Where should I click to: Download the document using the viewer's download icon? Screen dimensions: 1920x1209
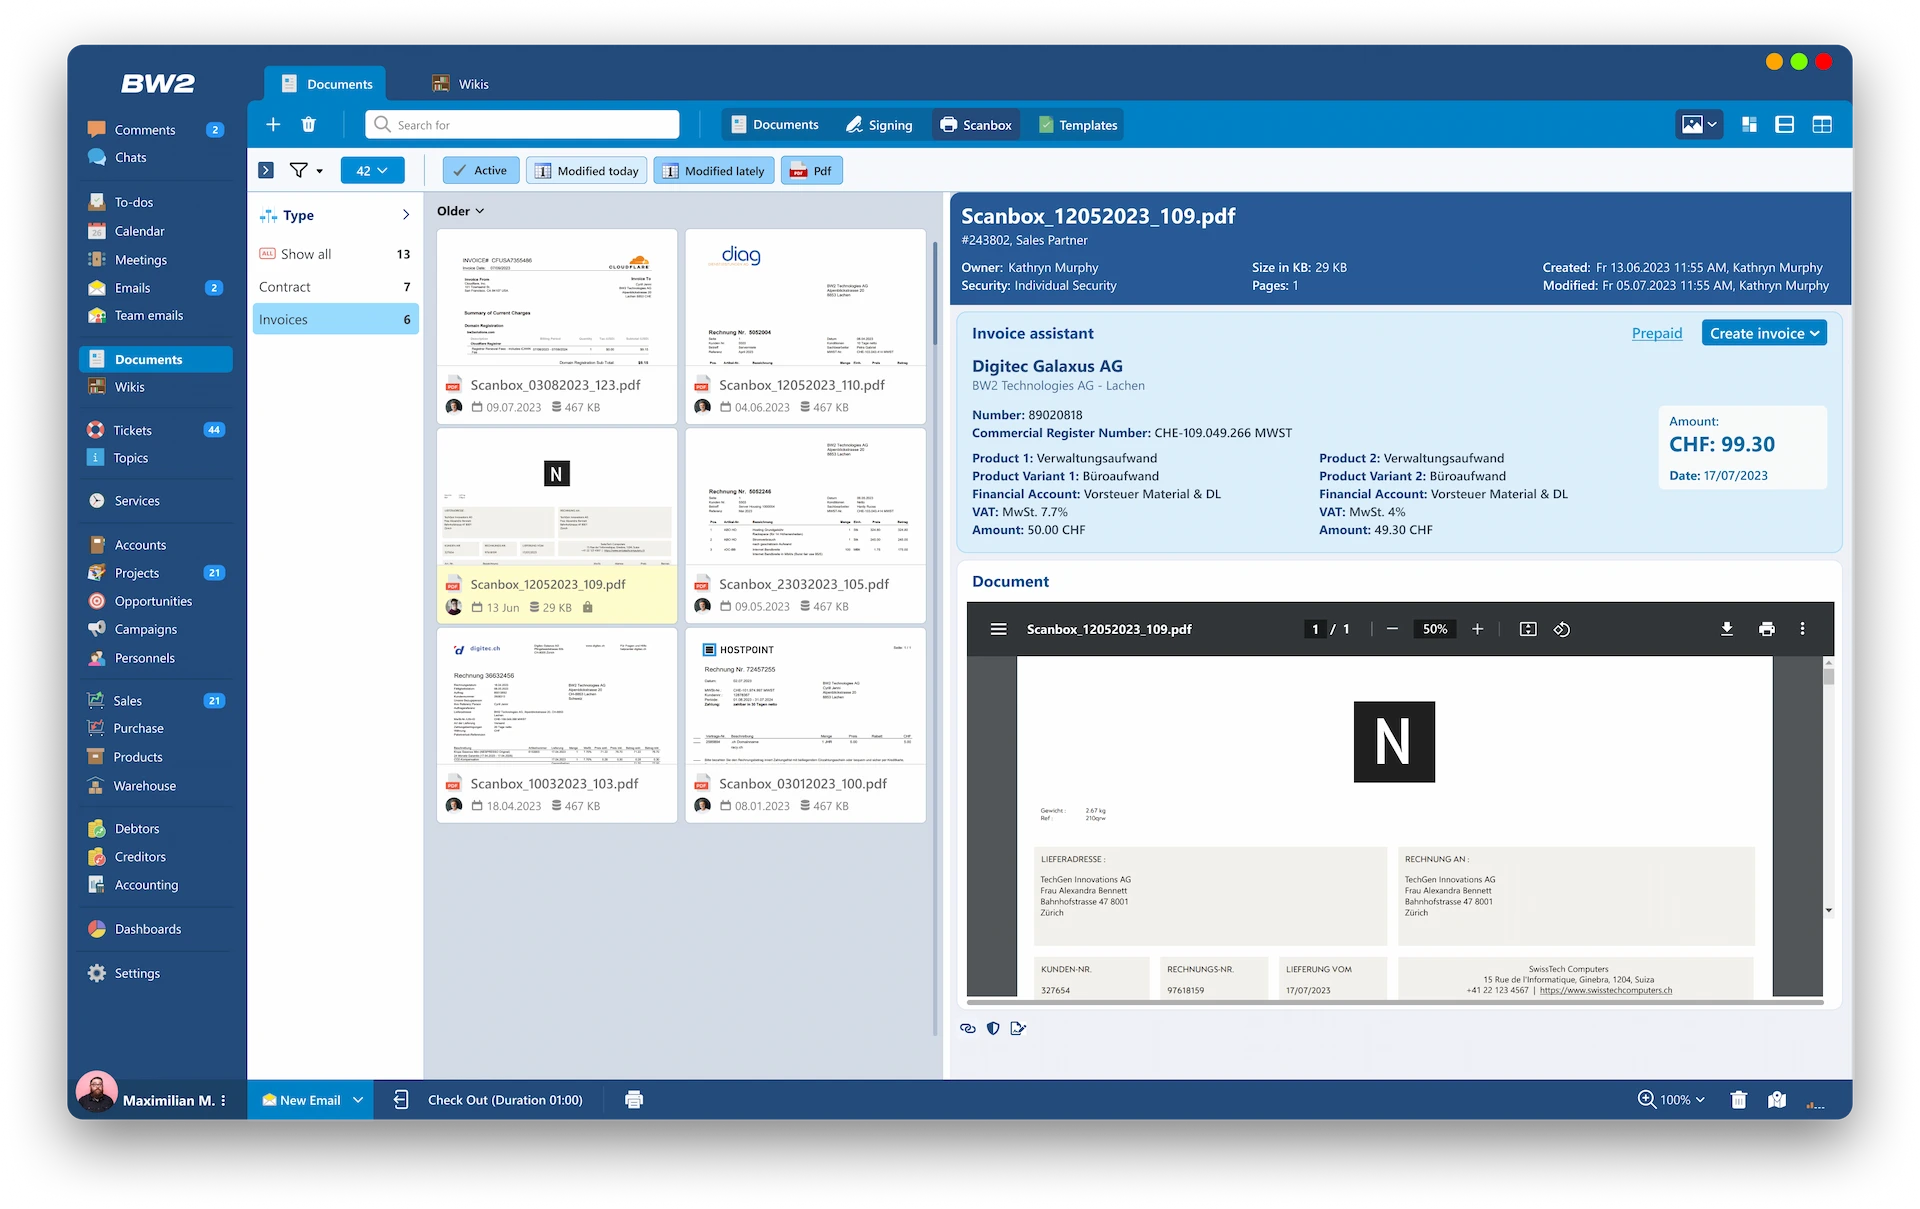point(1726,629)
